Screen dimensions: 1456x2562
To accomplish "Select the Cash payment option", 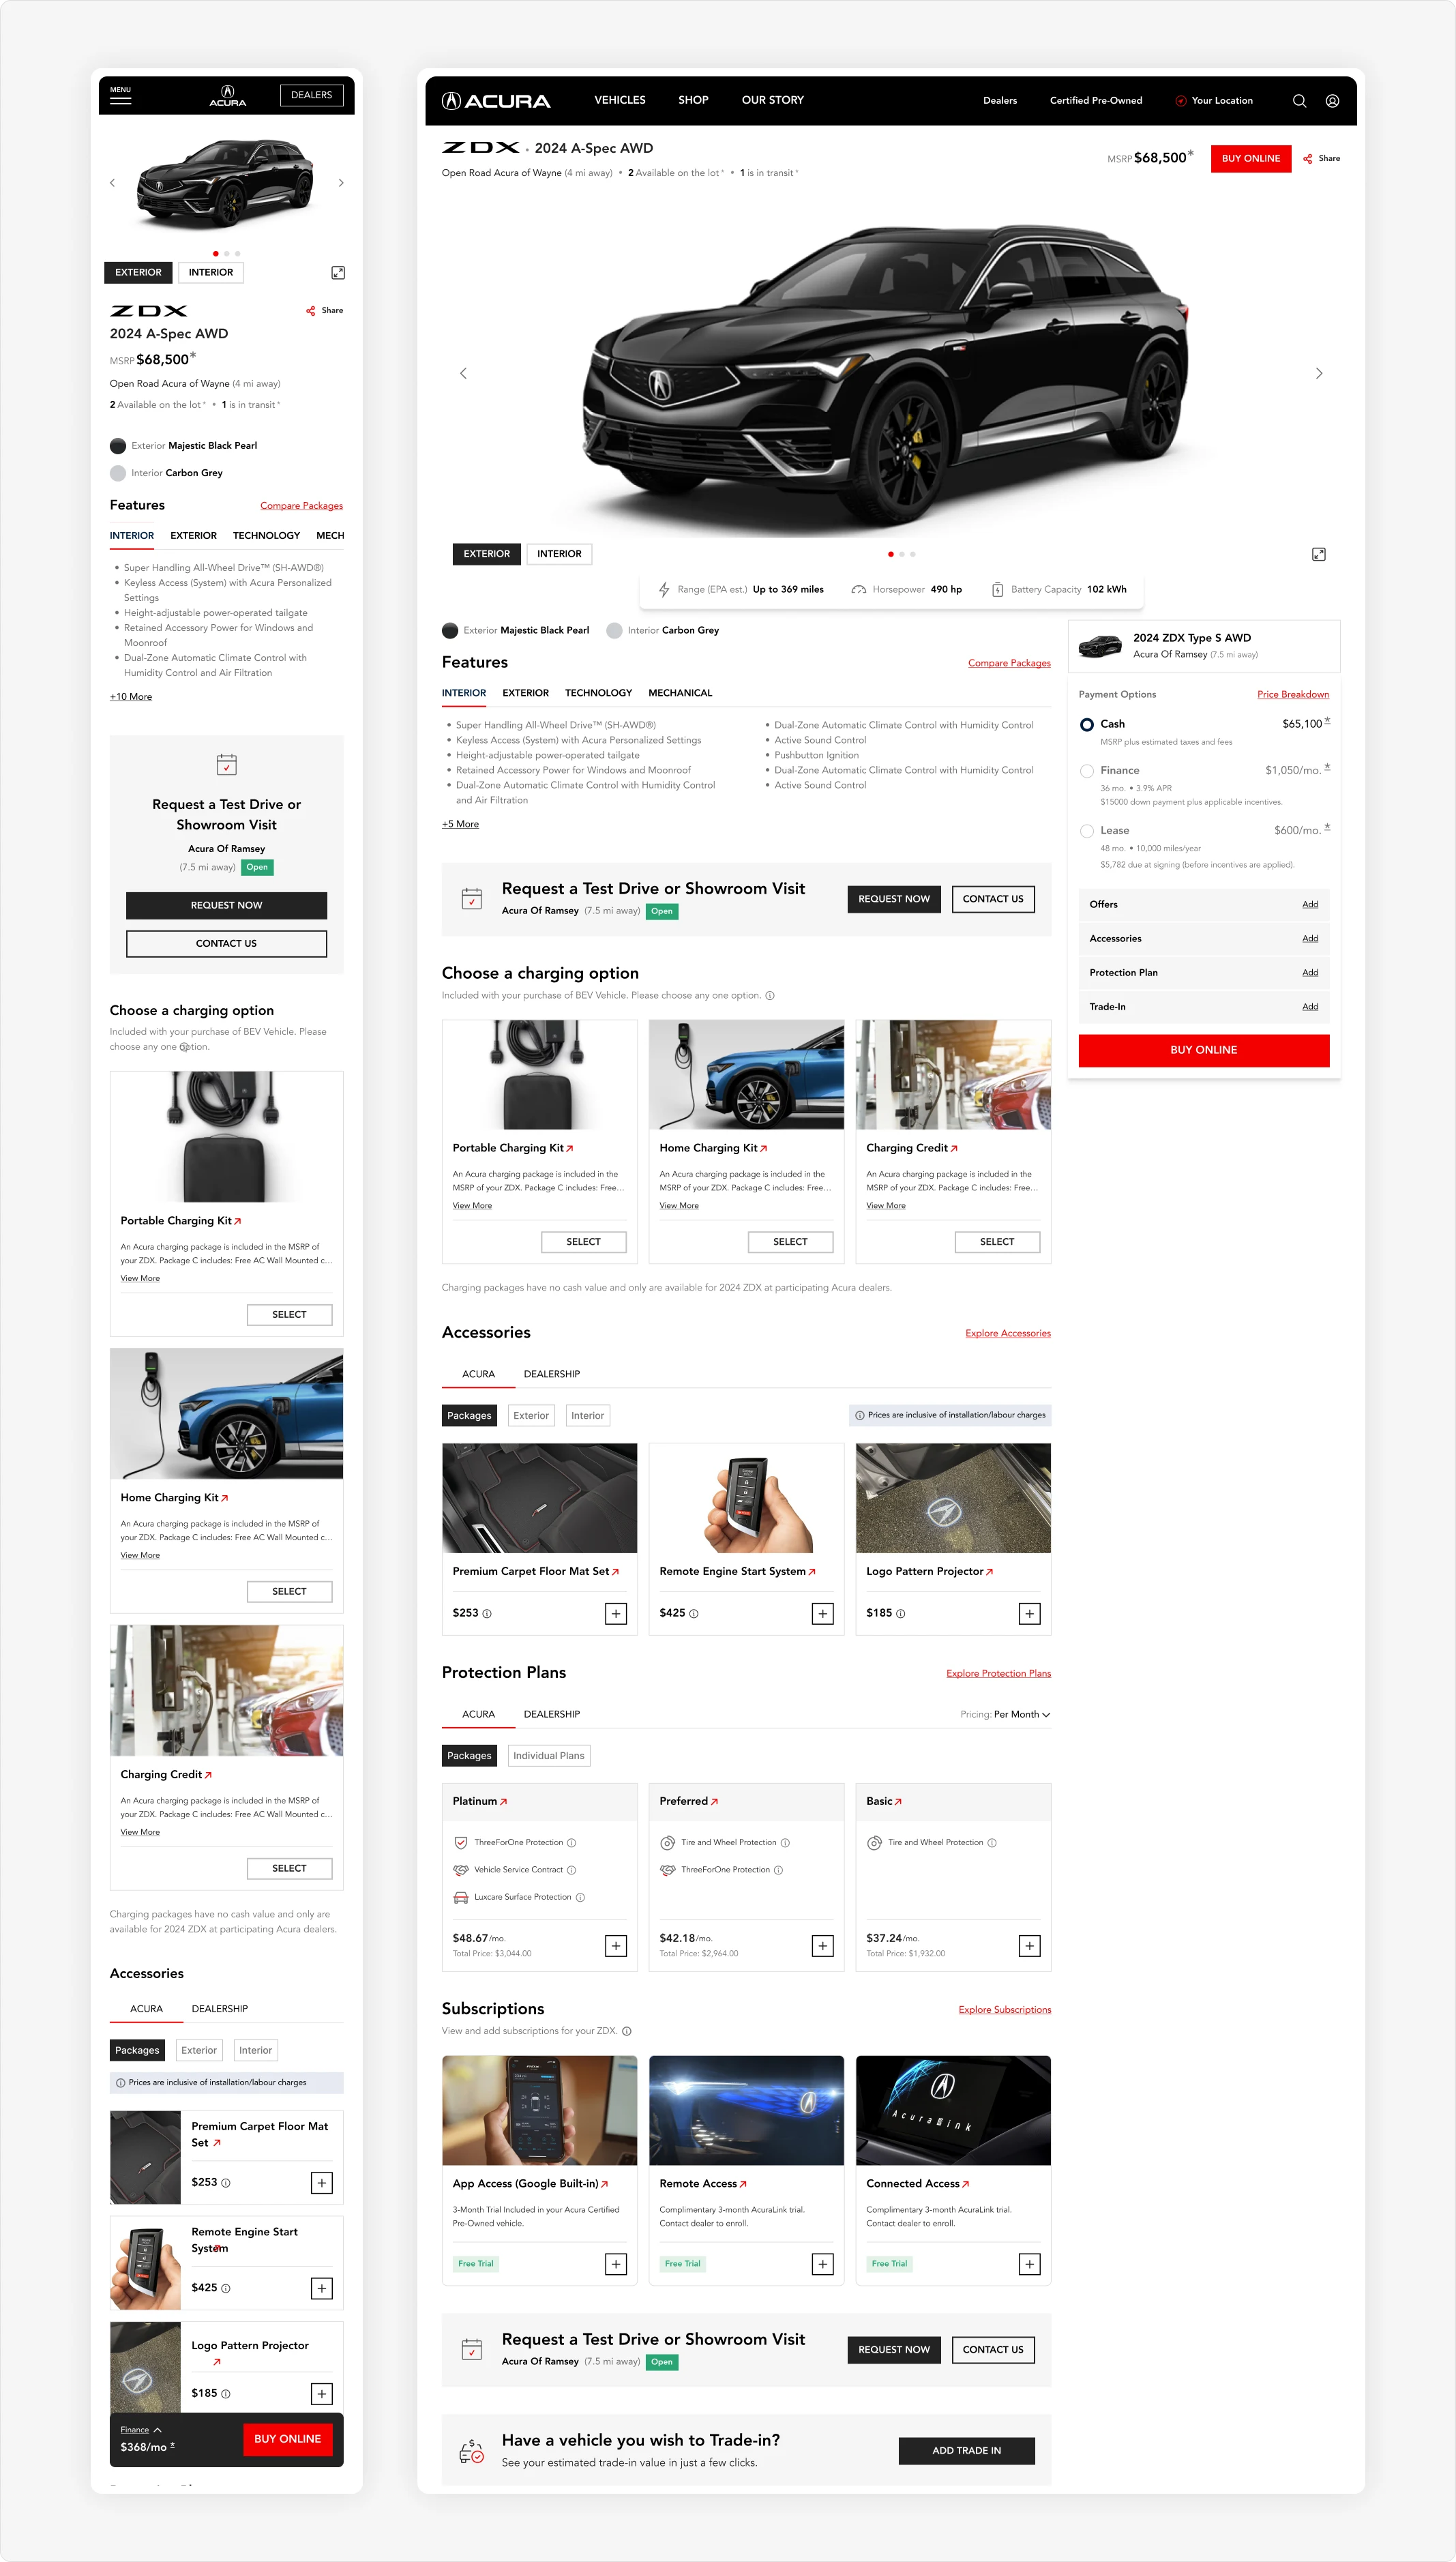I will point(1087,724).
